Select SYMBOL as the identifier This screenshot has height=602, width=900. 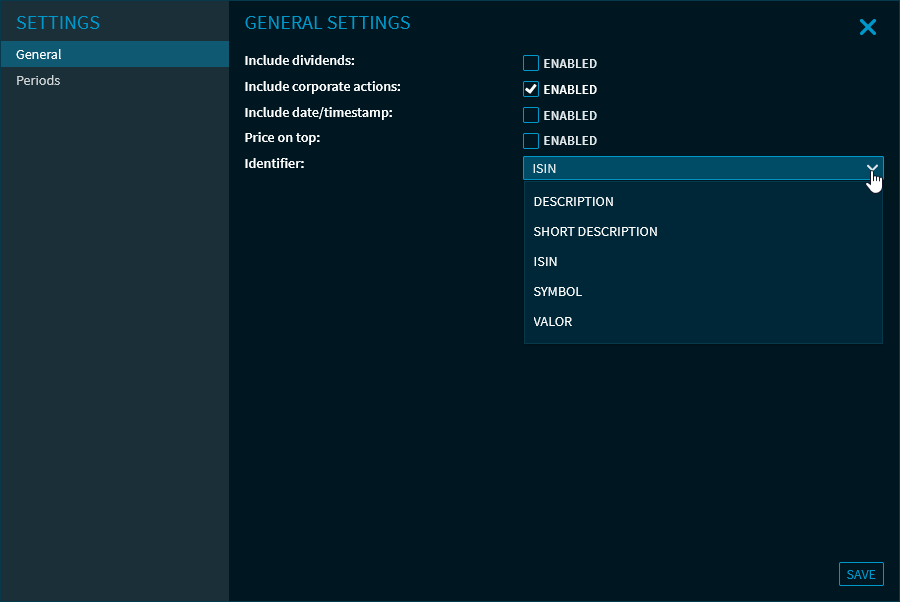pyautogui.click(x=557, y=292)
